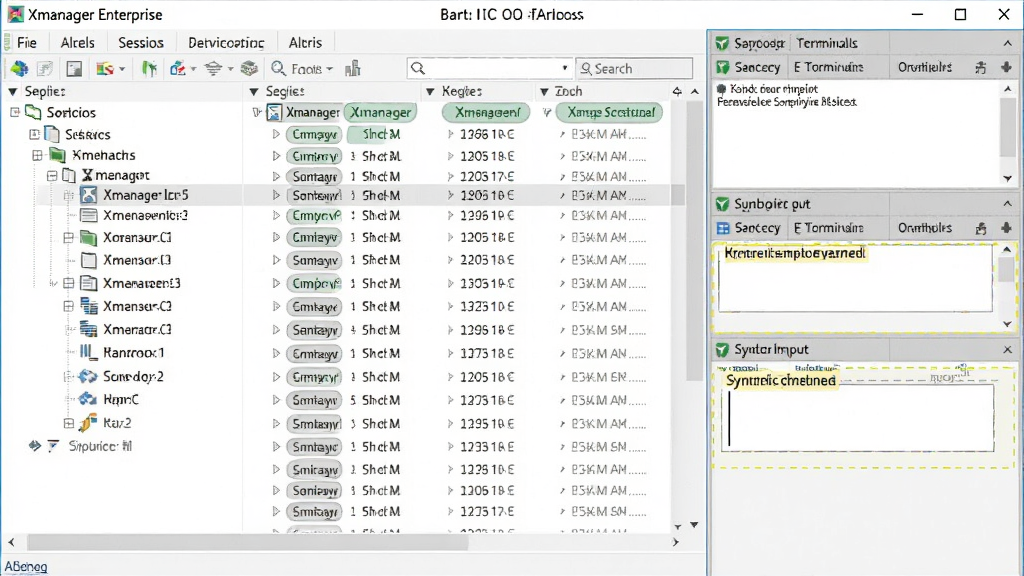The image size is (1024, 576).
Task: Click the blue gear icon beside Soredoy2
Action: coord(88,376)
